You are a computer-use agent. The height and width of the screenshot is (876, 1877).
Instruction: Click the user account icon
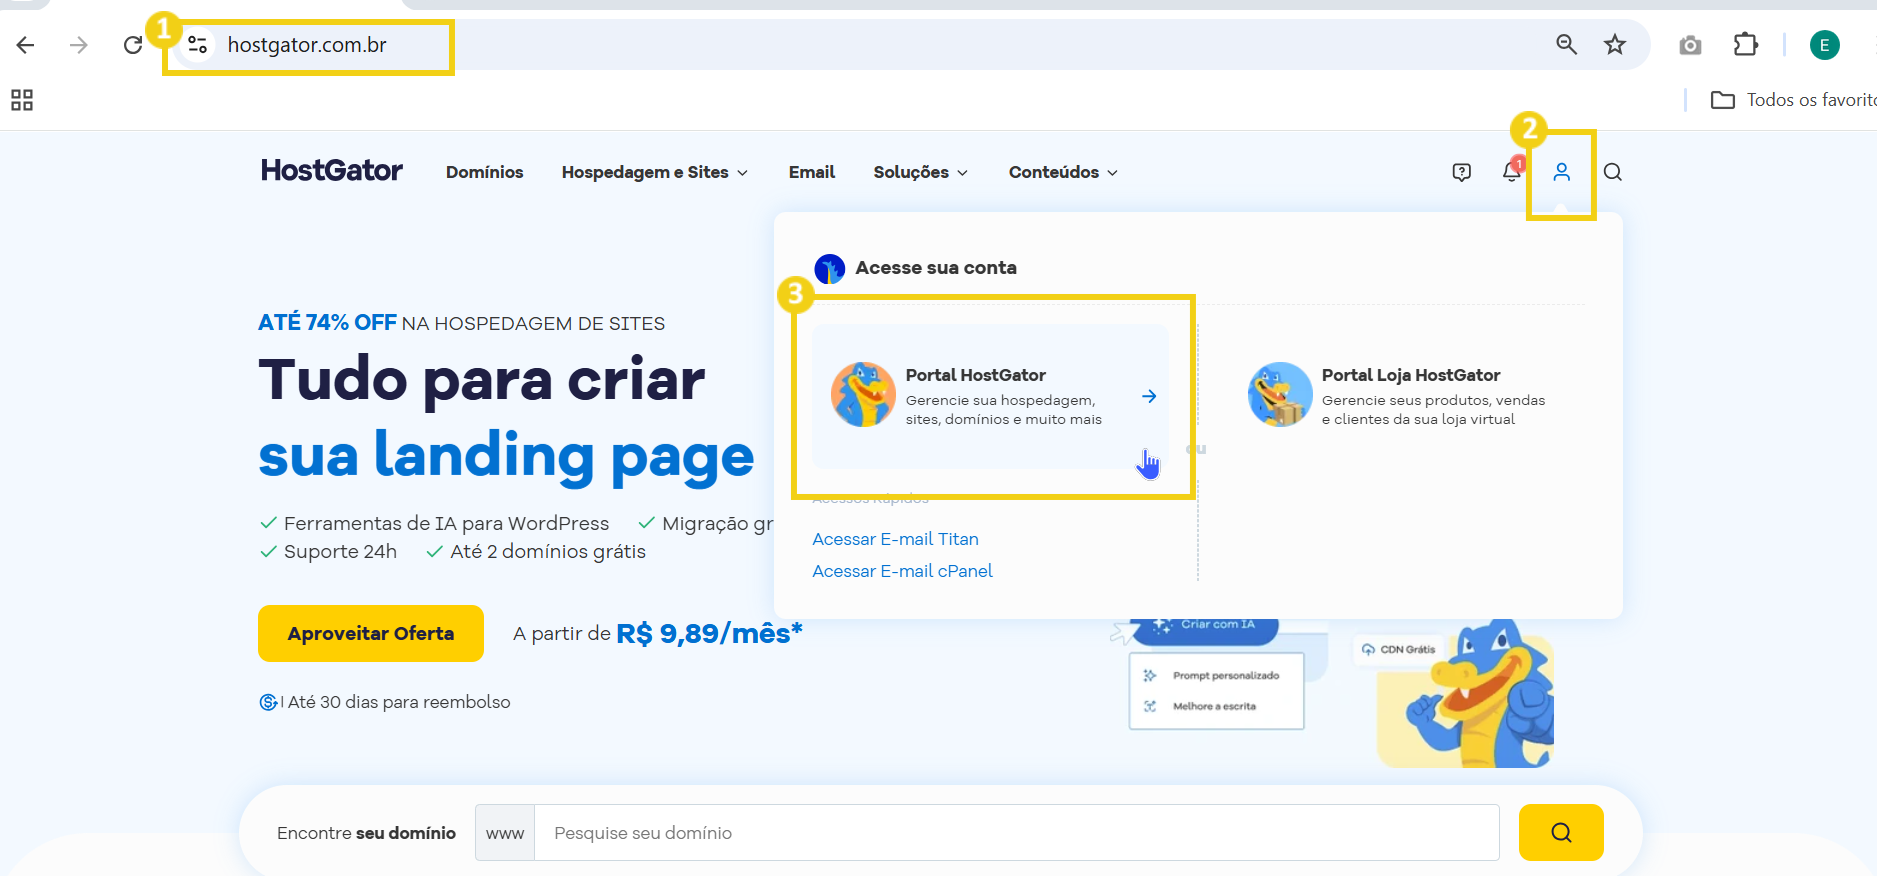point(1561,172)
